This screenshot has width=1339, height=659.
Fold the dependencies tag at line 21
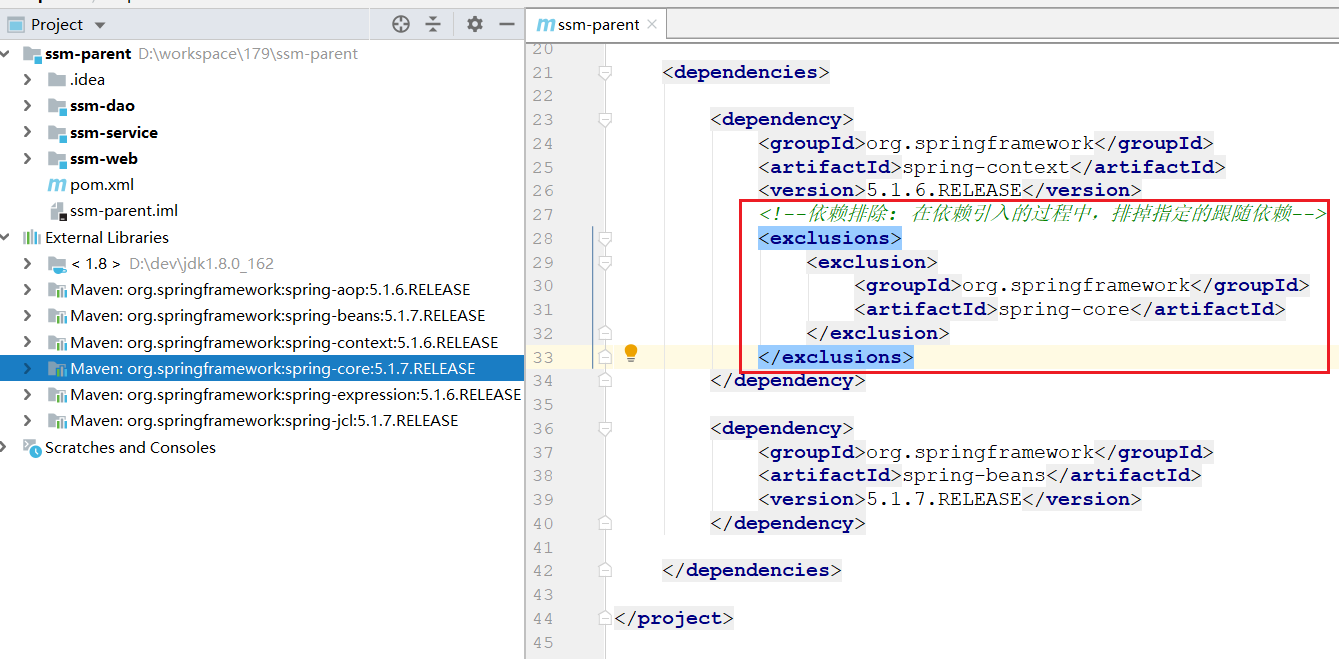[604, 72]
